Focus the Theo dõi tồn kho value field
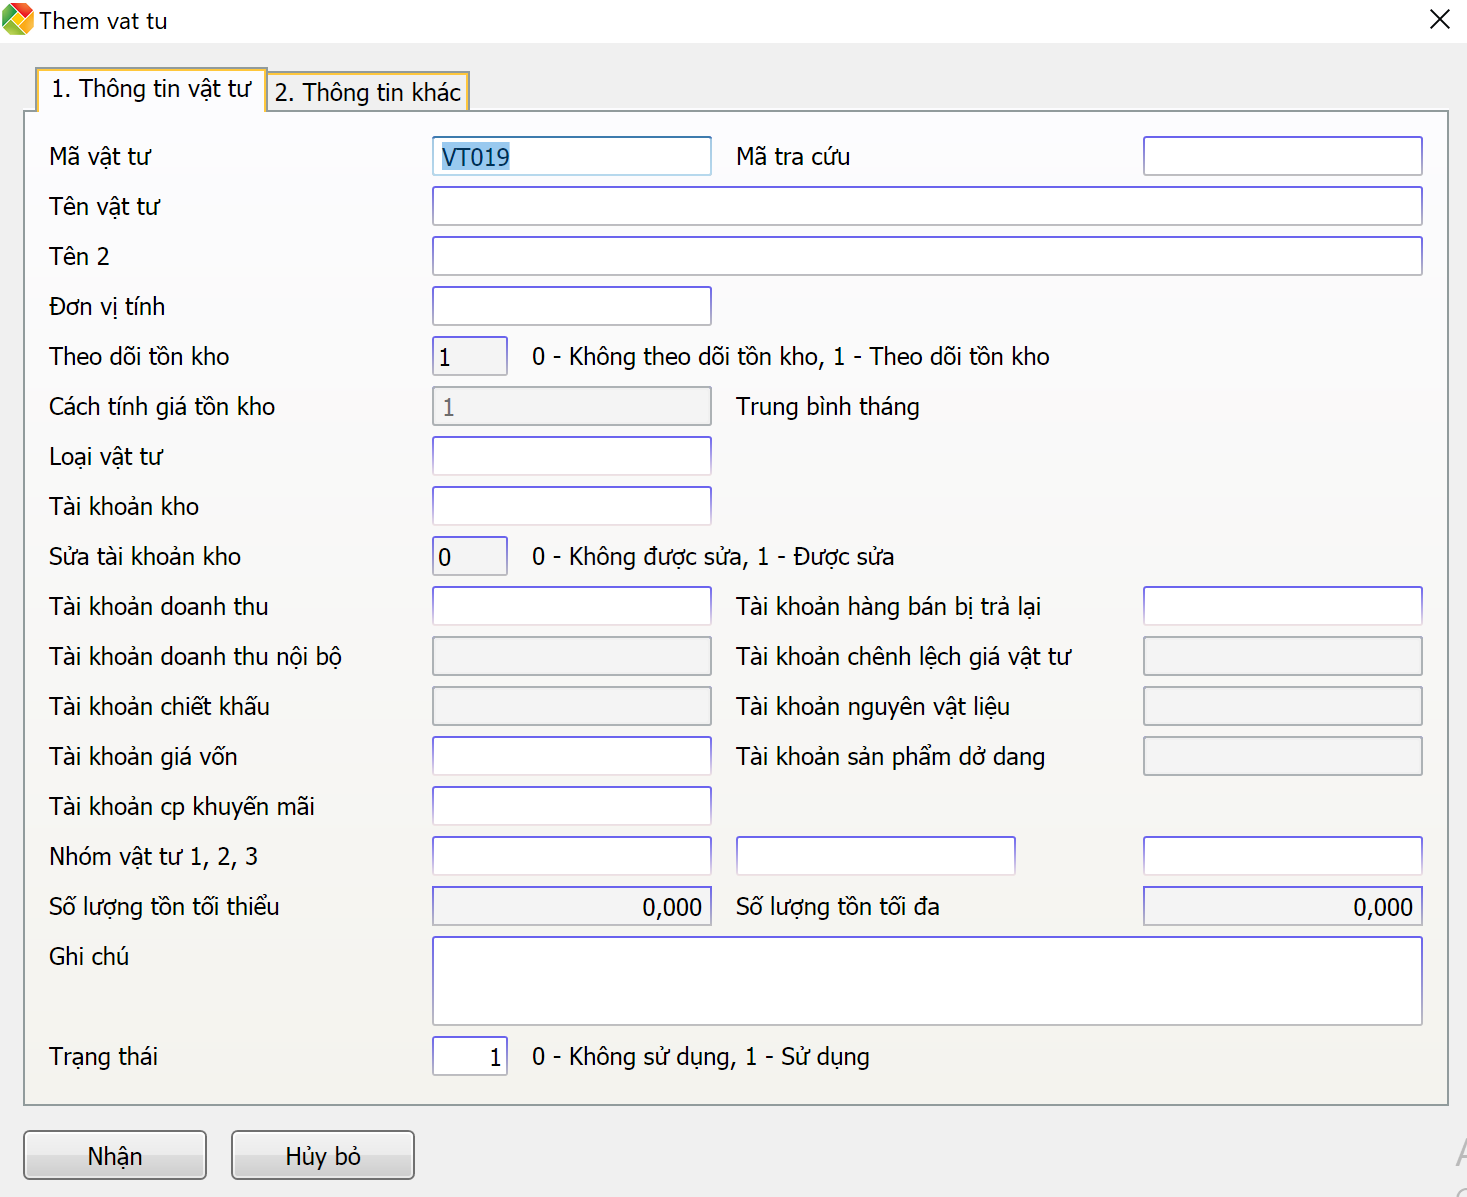The height and width of the screenshot is (1197, 1467). click(x=470, y=356)
